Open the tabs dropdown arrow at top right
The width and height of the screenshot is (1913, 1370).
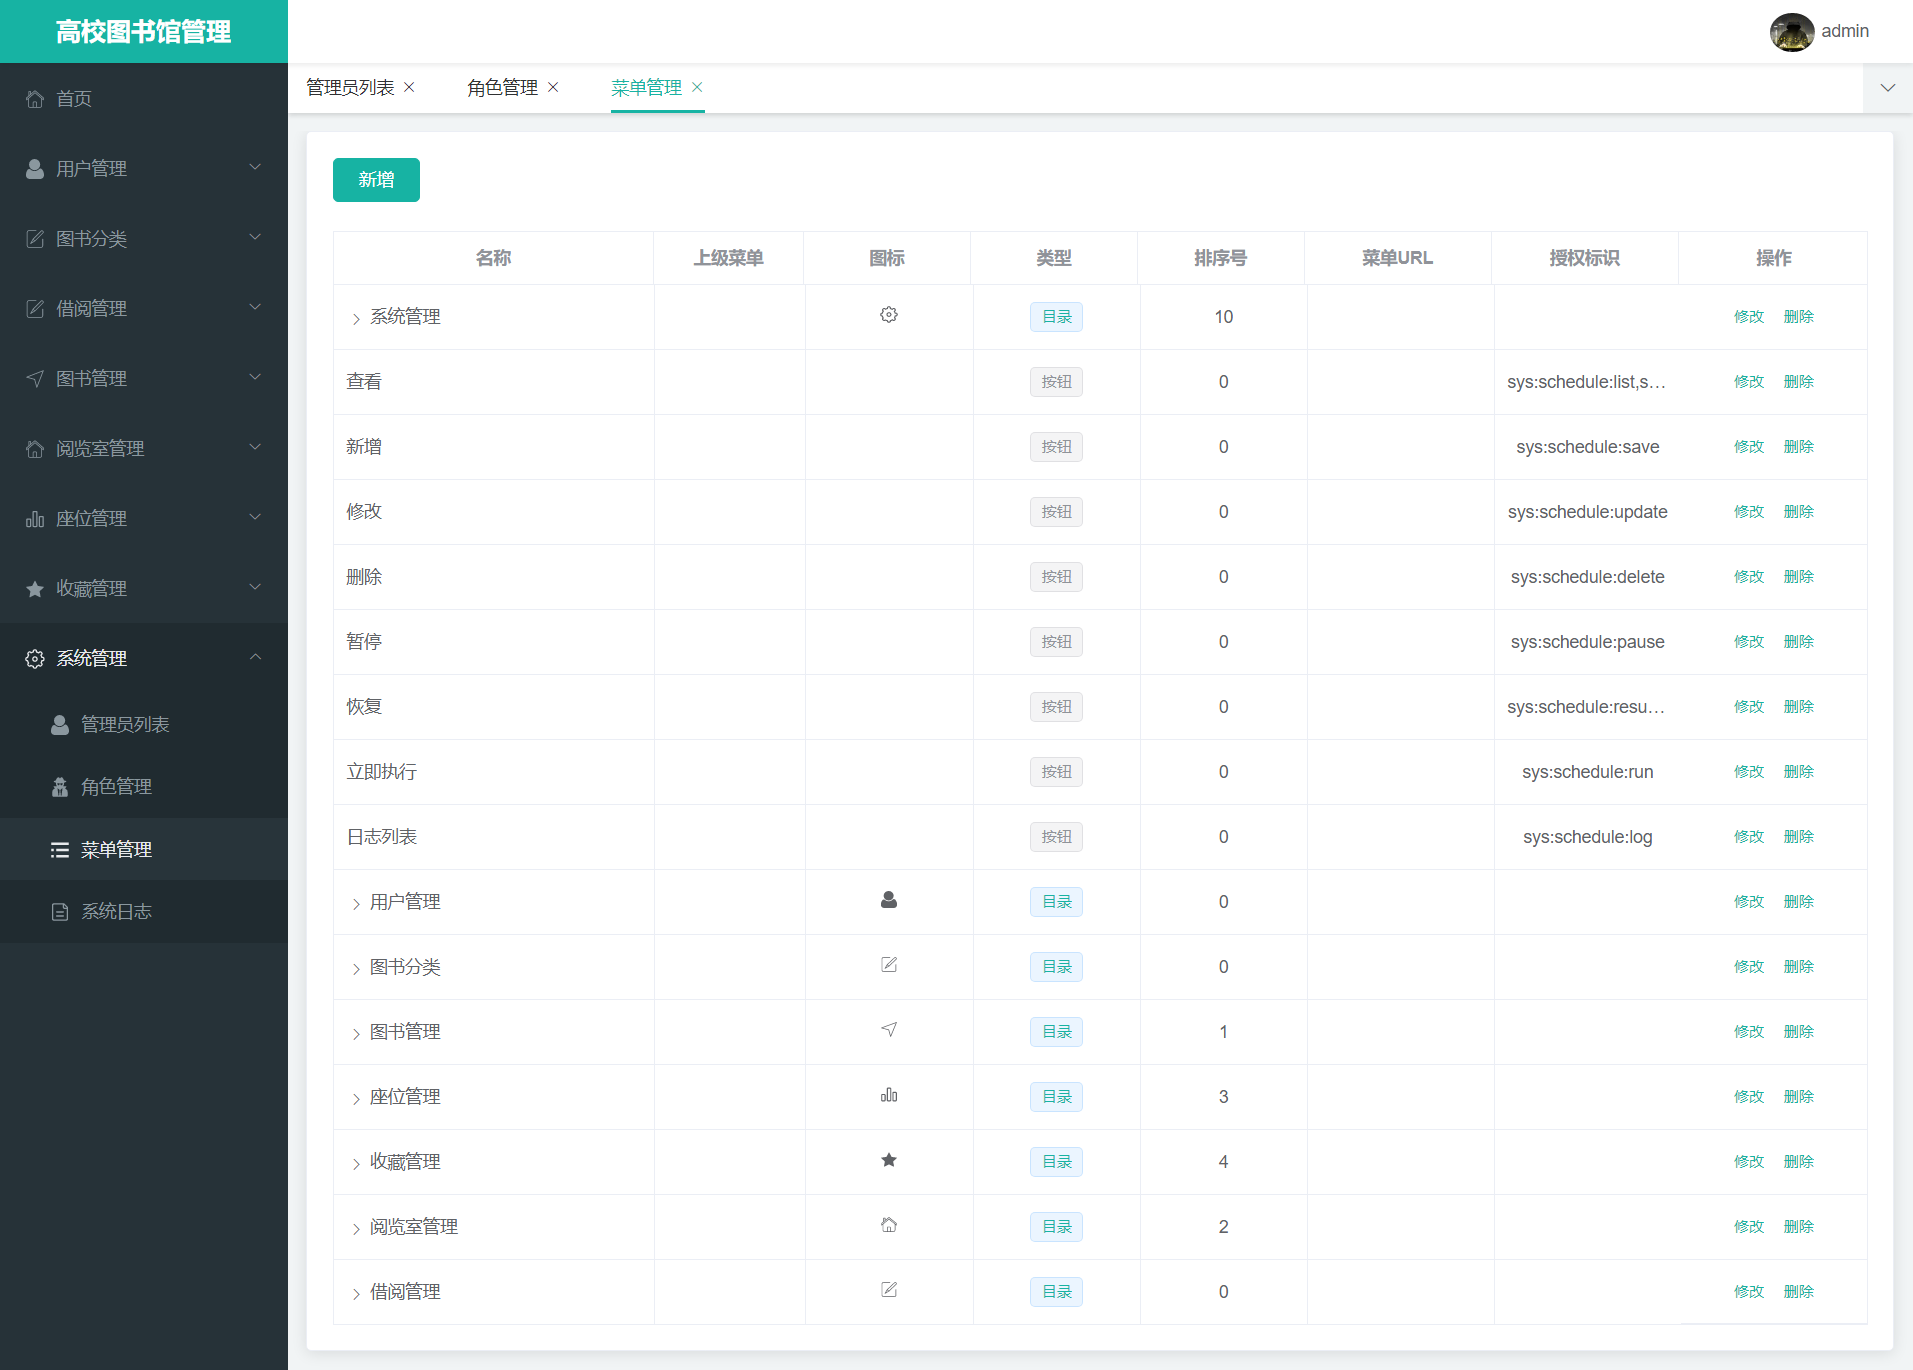click(1888, 88)
